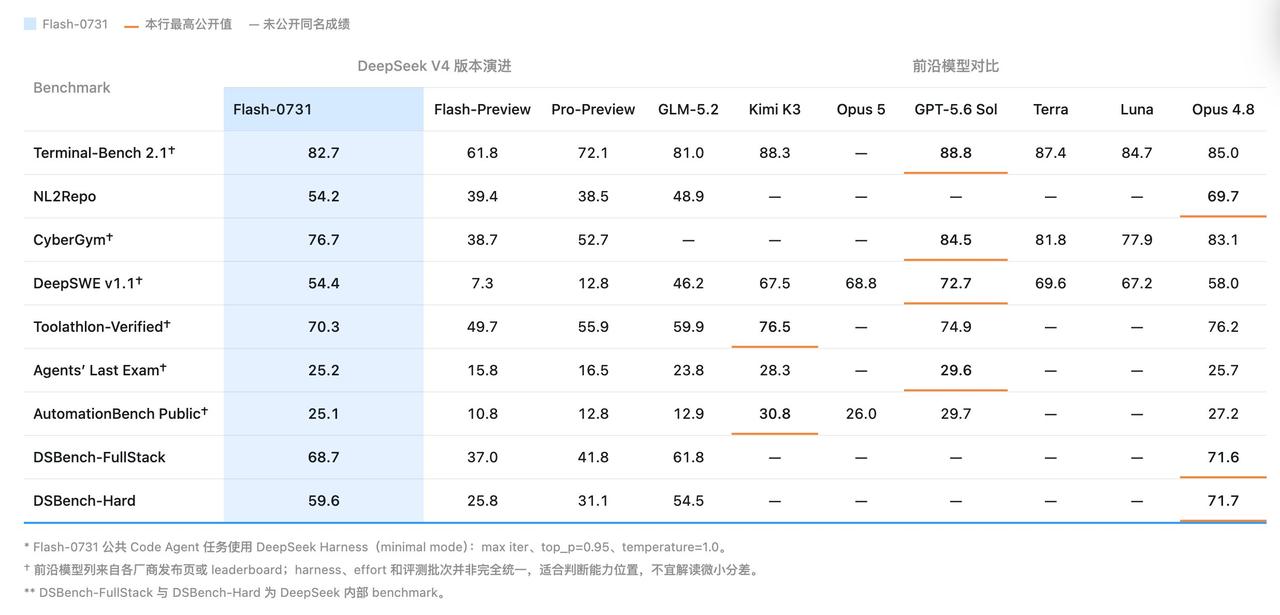Click the 前沿模型对比 group heading
The height and width of the screenshot is (615, 1280).
coord(956,66)
